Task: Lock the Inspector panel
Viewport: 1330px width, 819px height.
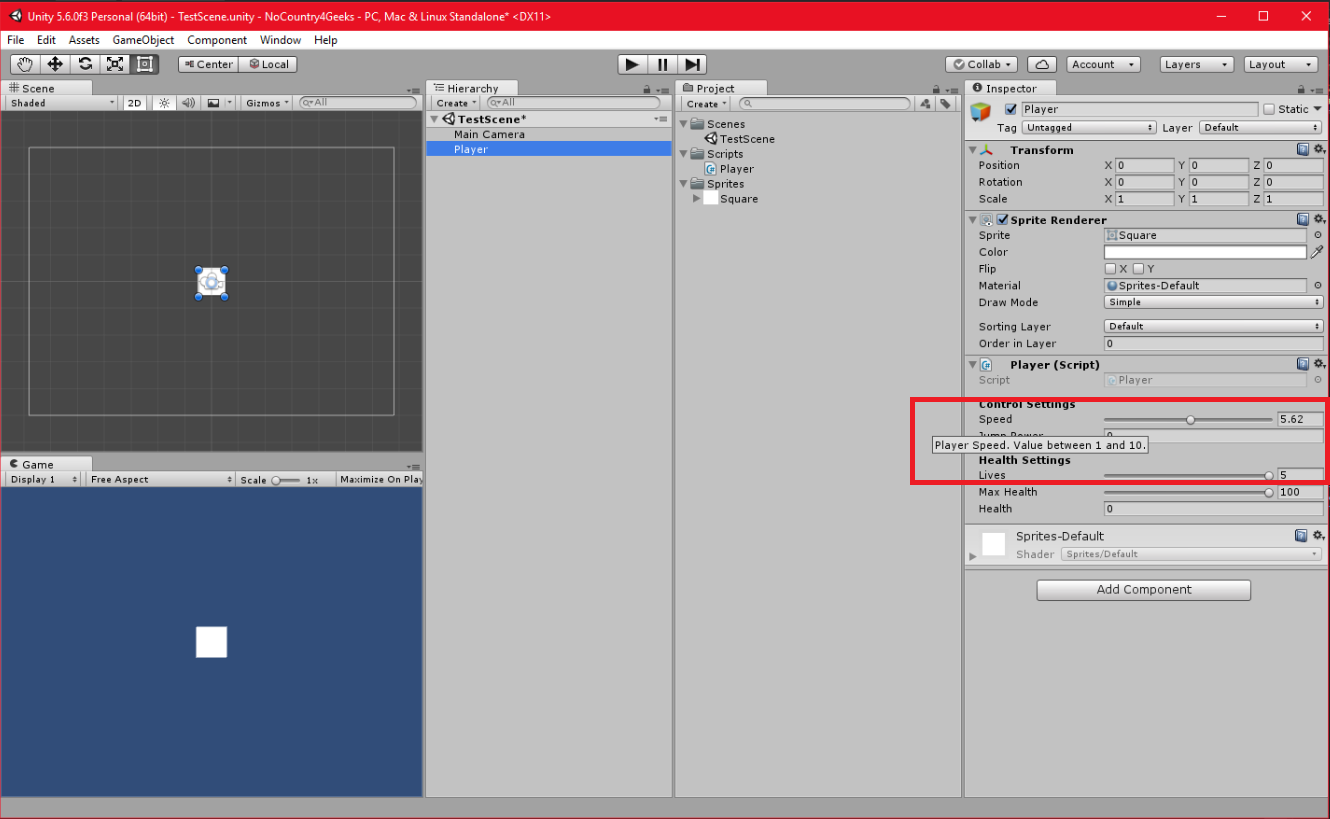Action: point(1302,89)
